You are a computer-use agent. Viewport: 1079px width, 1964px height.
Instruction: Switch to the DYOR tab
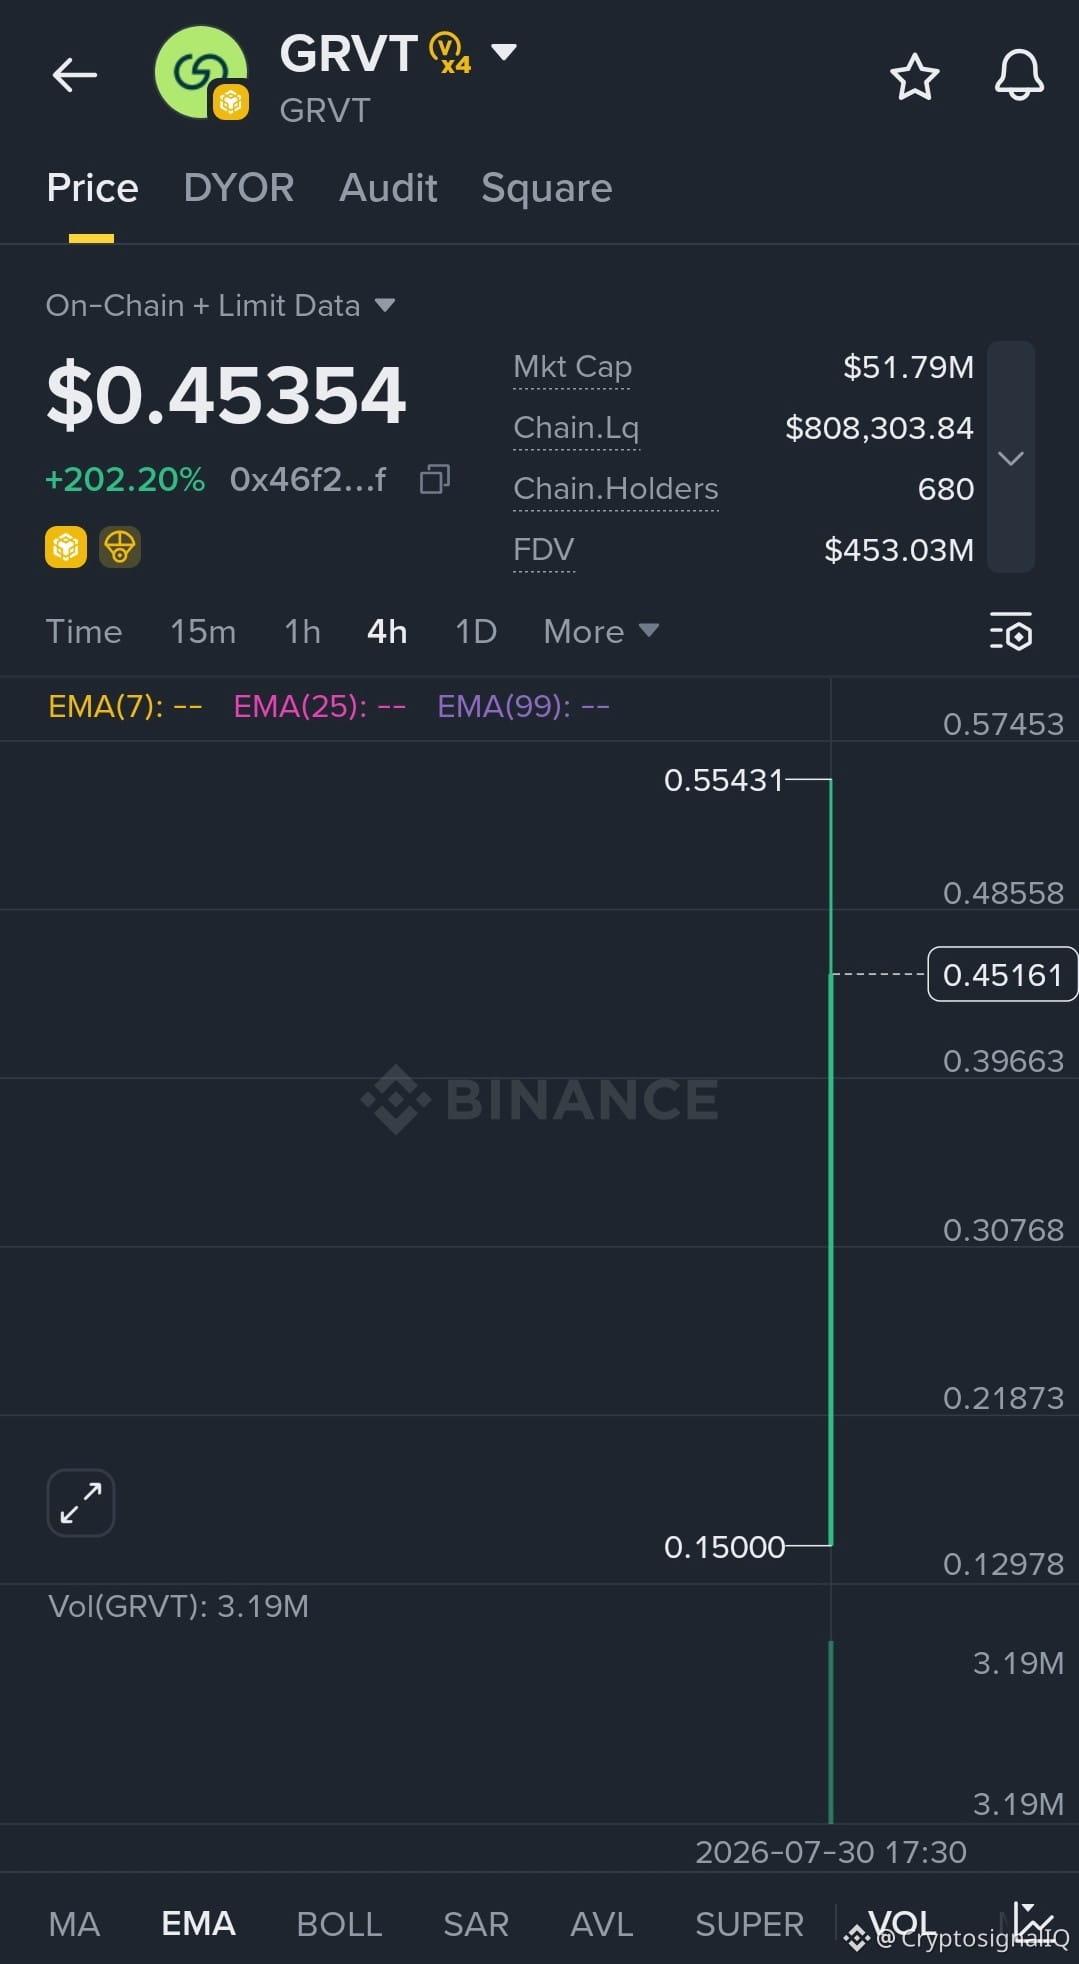click(x=239, y=188)
